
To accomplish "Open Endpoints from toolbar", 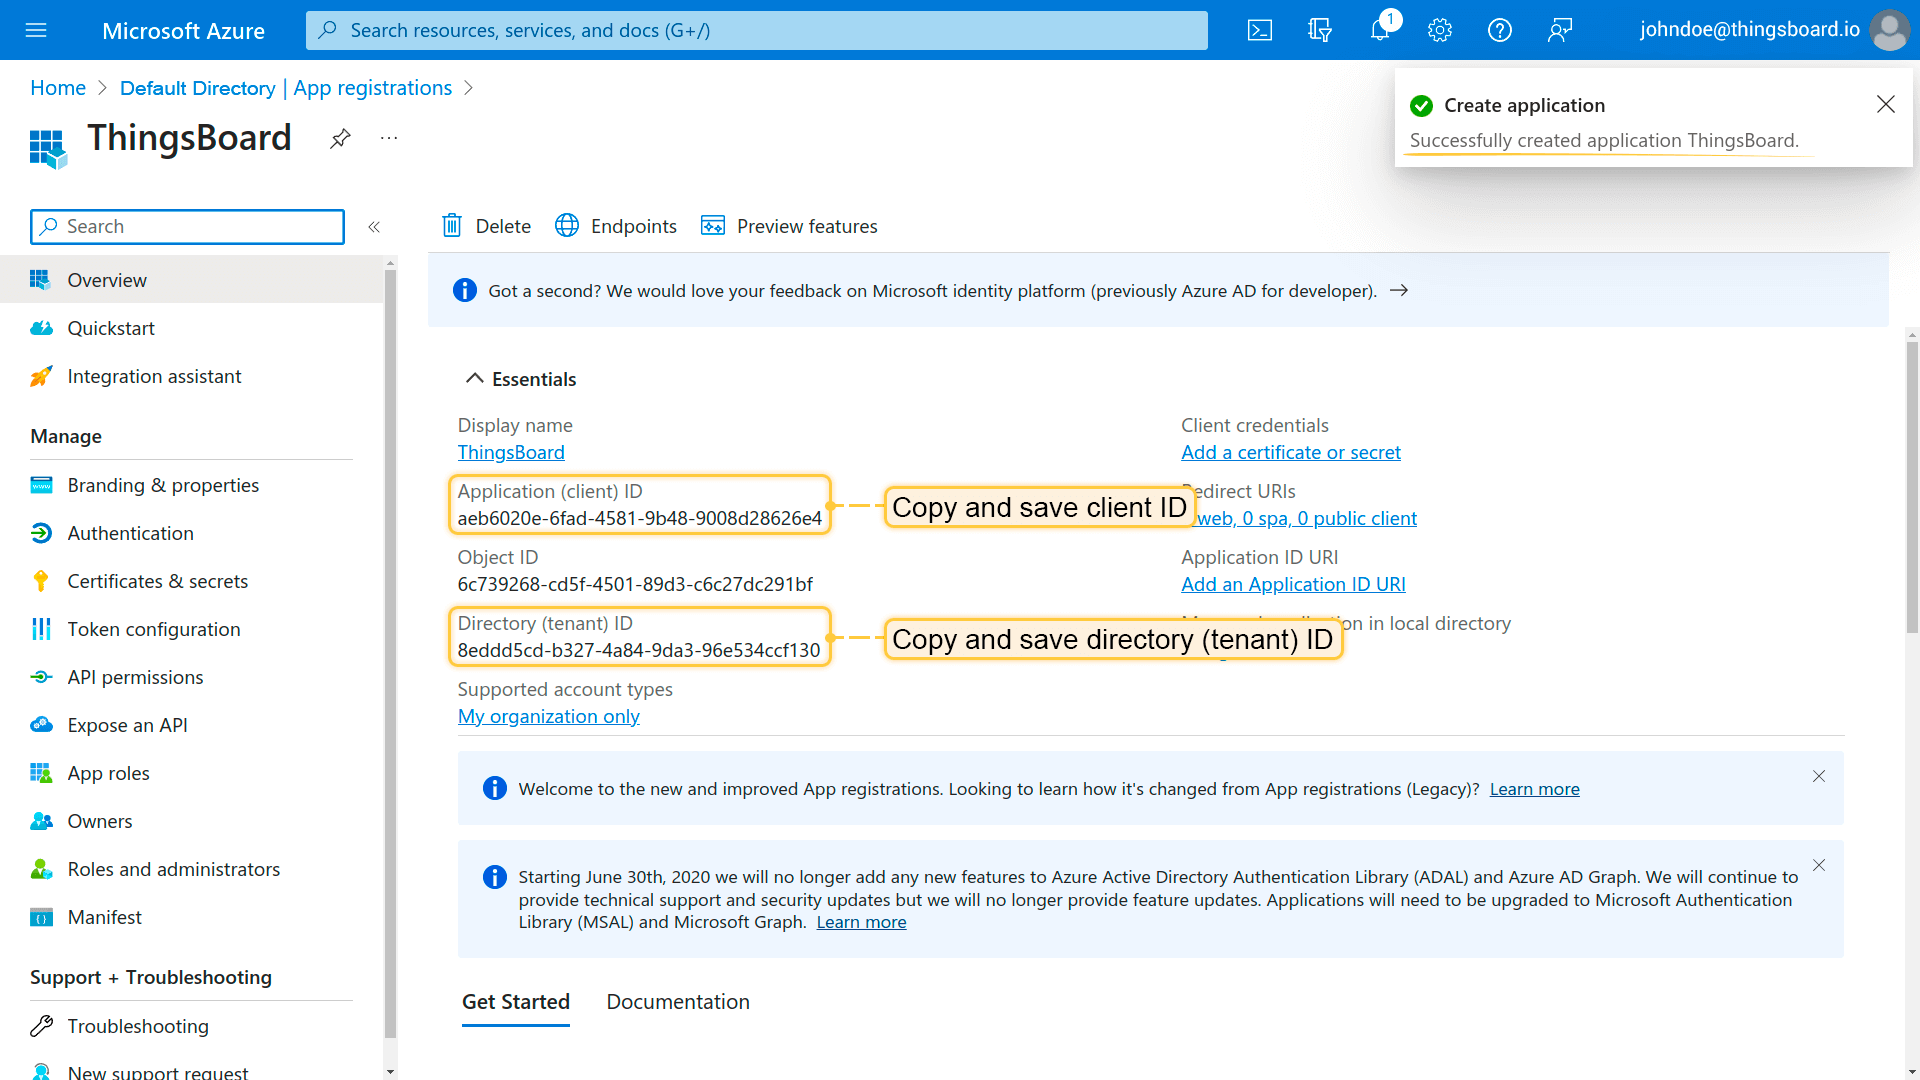I will tap(616, 226).
